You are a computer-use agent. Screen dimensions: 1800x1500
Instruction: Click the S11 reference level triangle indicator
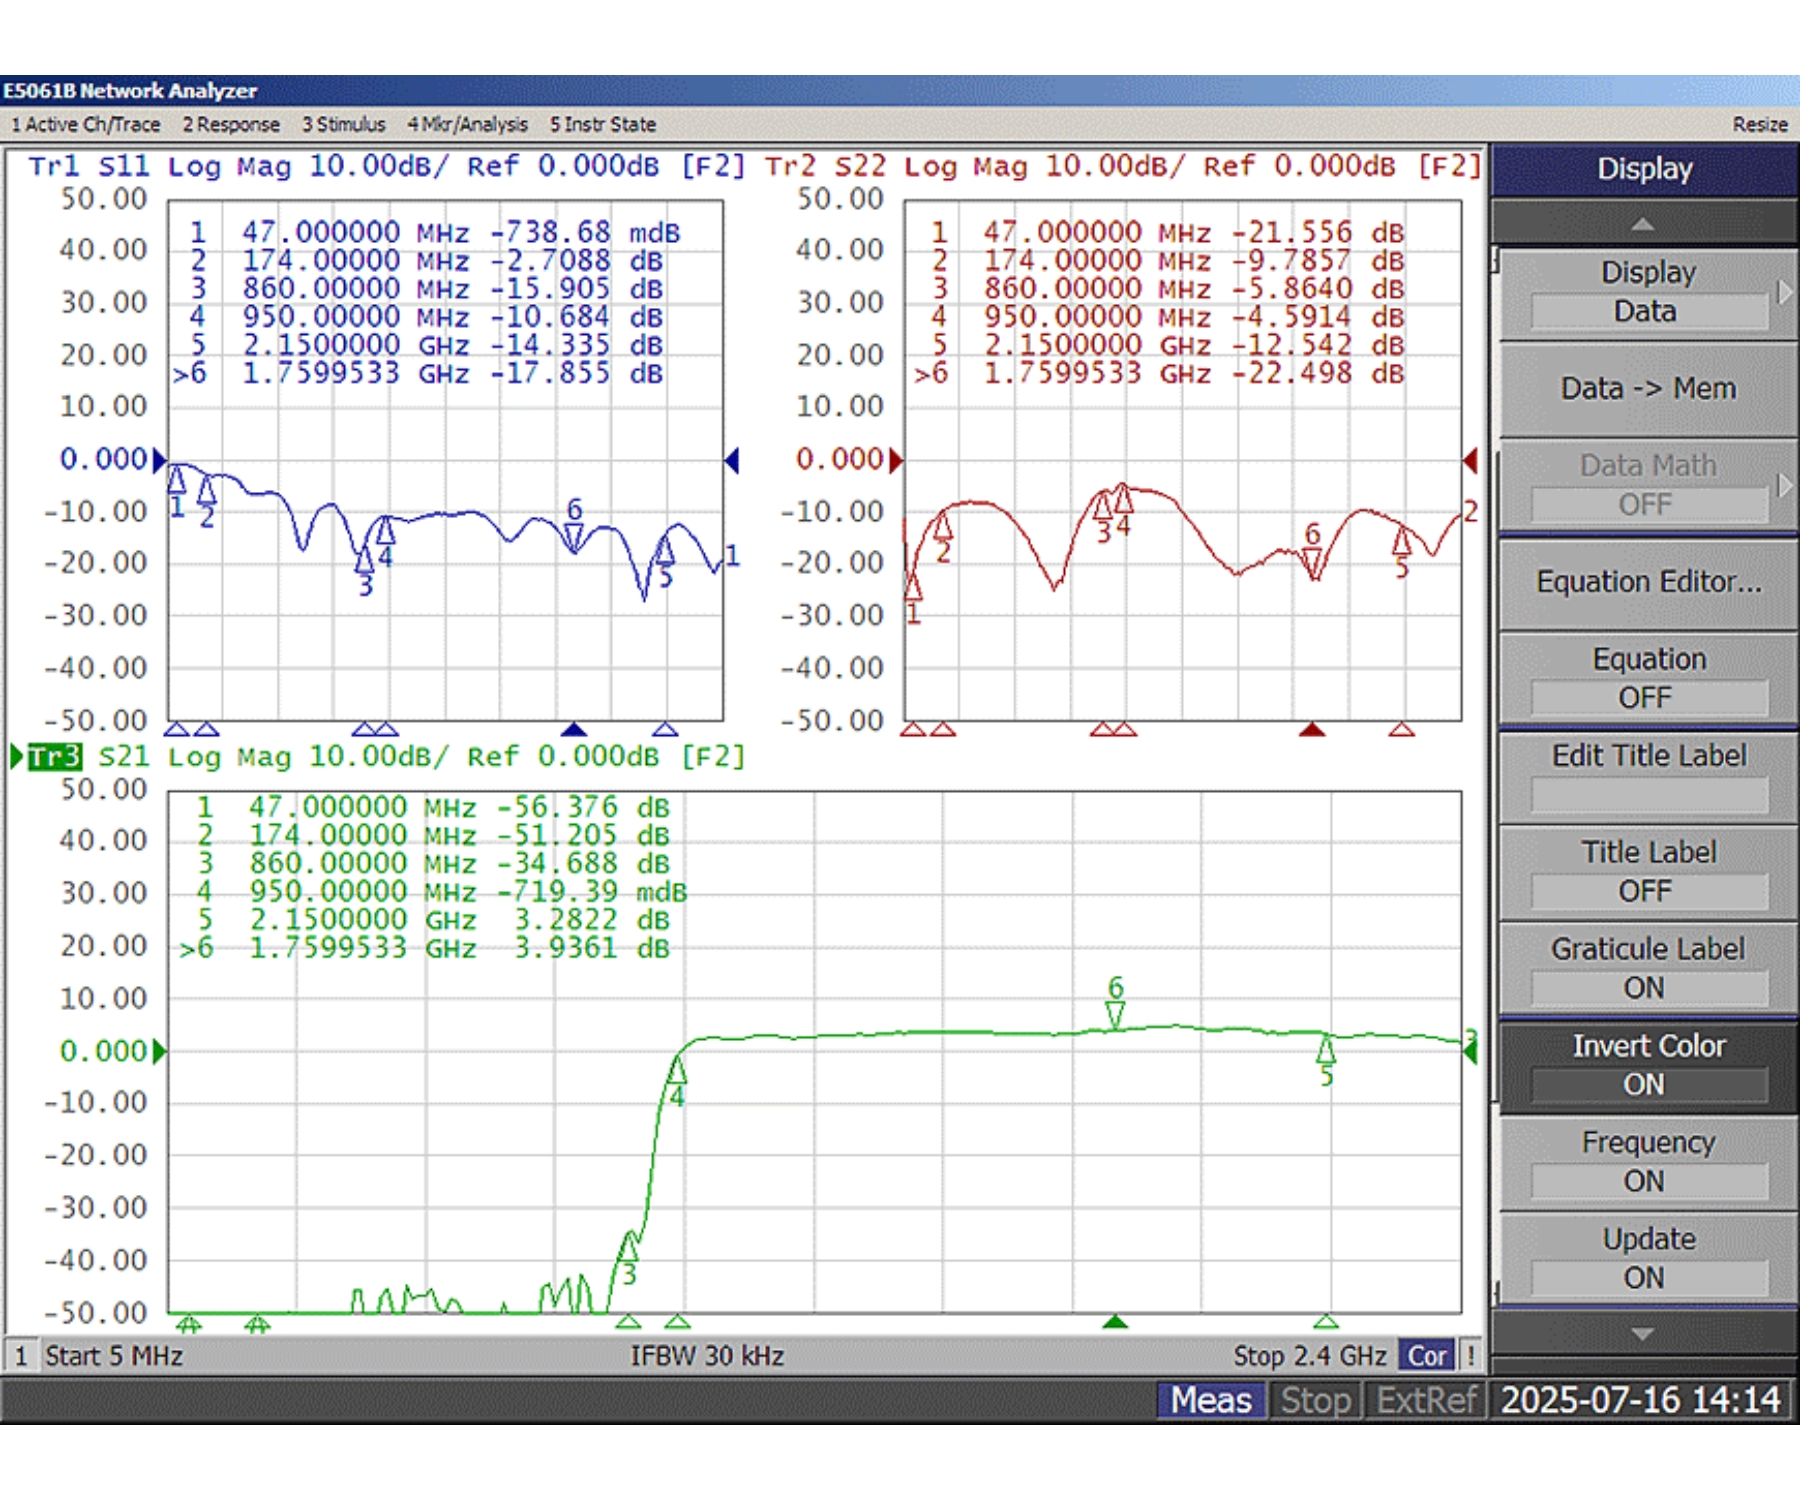[x=159, y=460]
